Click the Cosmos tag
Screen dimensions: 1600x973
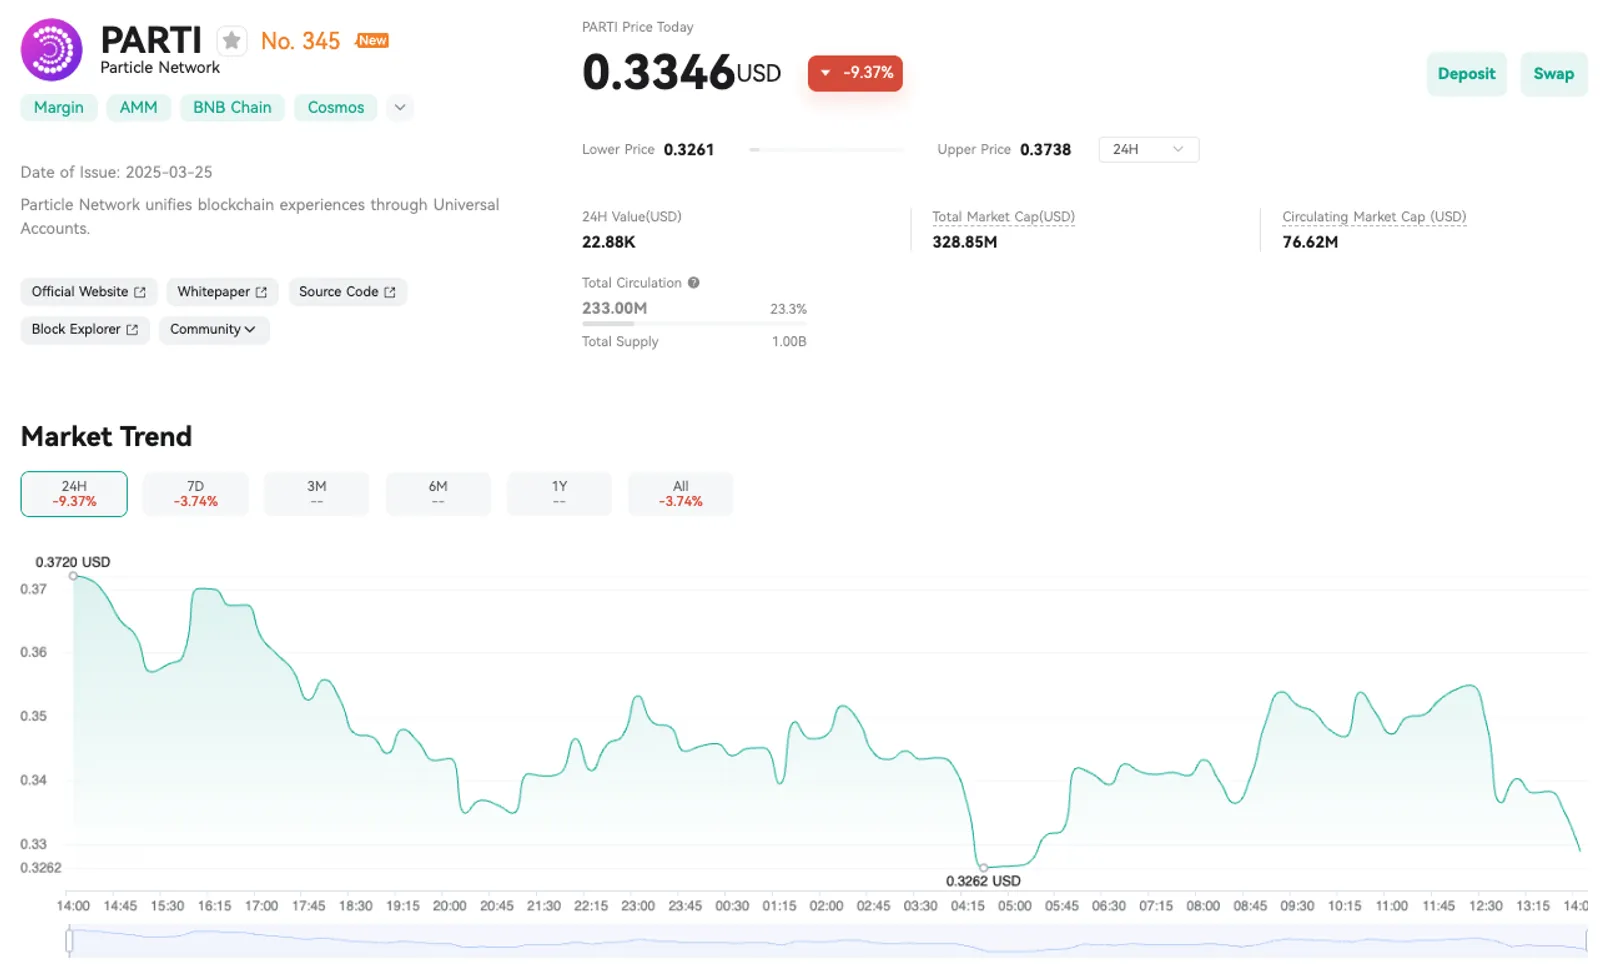(336, 107)
